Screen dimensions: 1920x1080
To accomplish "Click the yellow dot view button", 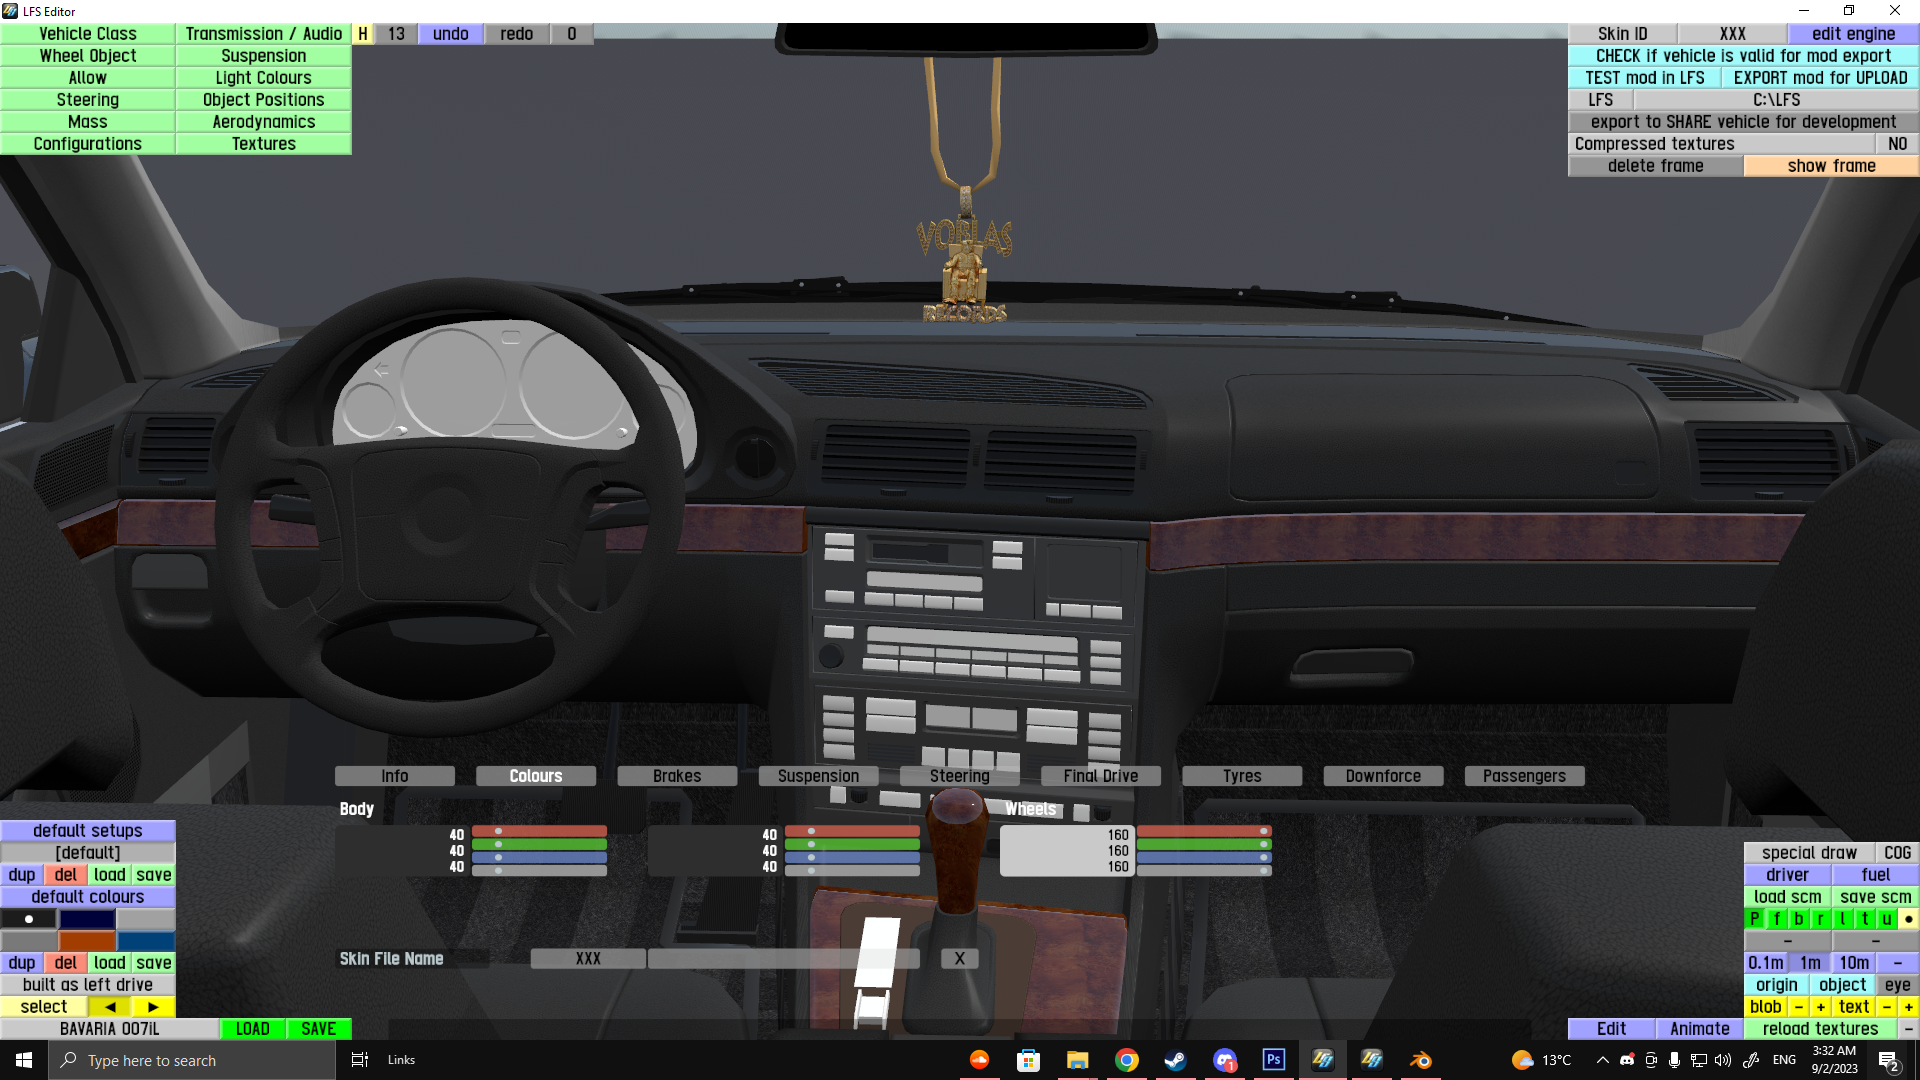I will (1908, 919).
